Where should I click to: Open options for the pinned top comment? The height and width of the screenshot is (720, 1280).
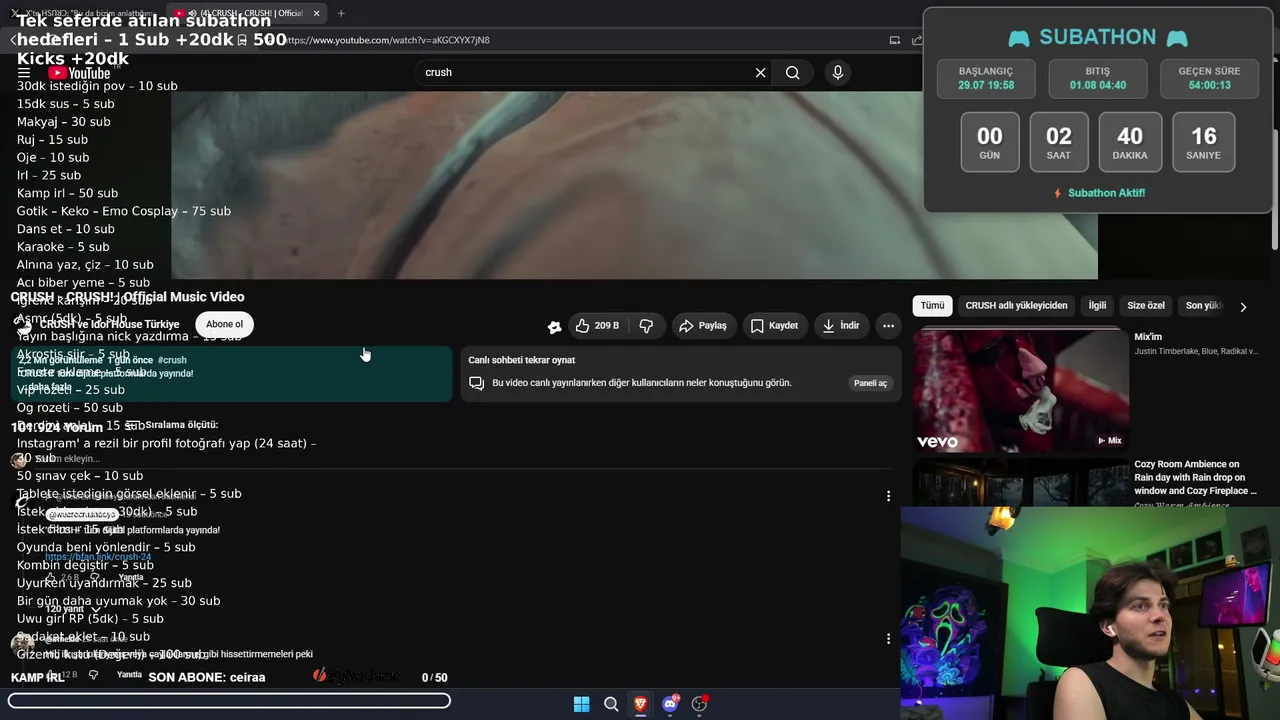tap(888, 496)
